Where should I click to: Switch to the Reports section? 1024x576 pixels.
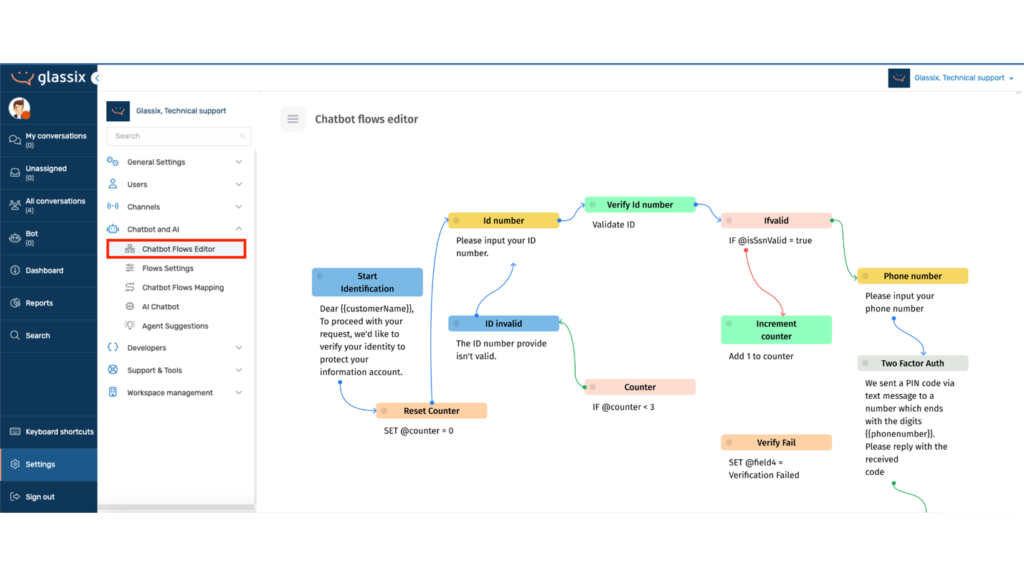(40, 302)
